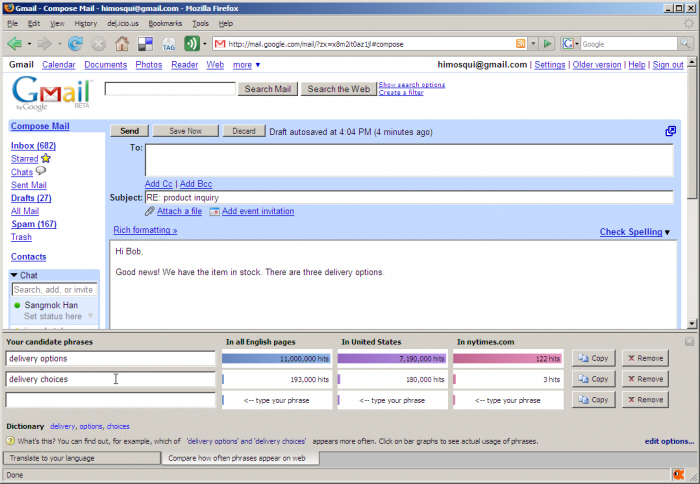Click the Stop loading icon
This screenshot has height=484, width=700.
point(98,44)
